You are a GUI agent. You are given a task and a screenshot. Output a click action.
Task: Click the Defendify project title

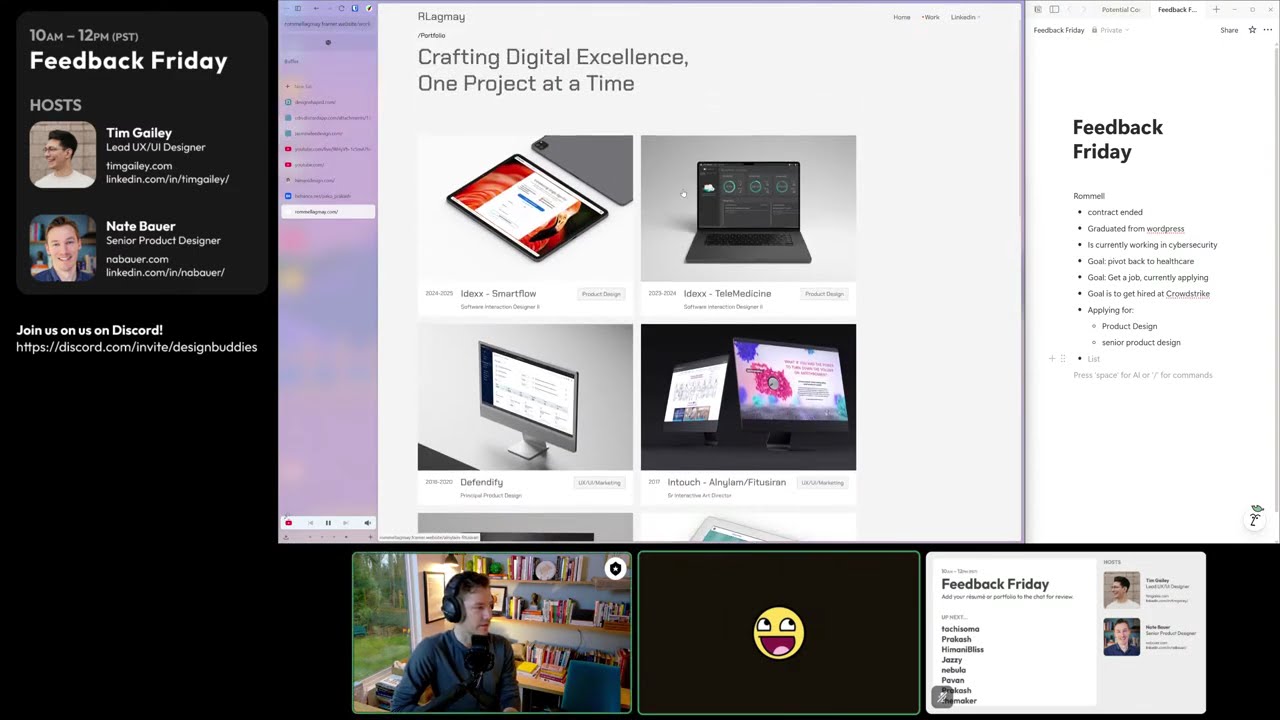click(481, 482)
